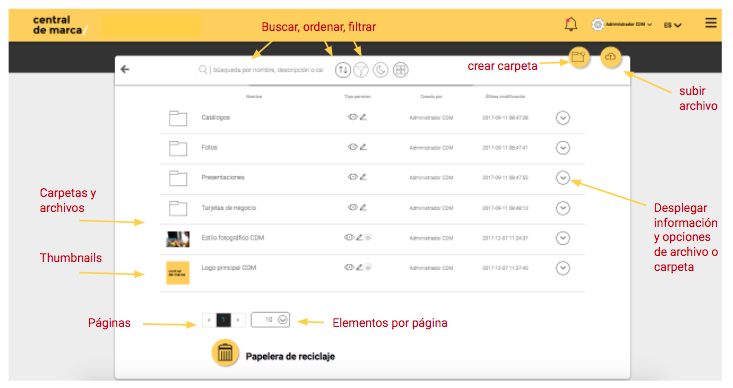Click the shield icon in Estilo fotográfico CDM row

click(368, 237)
